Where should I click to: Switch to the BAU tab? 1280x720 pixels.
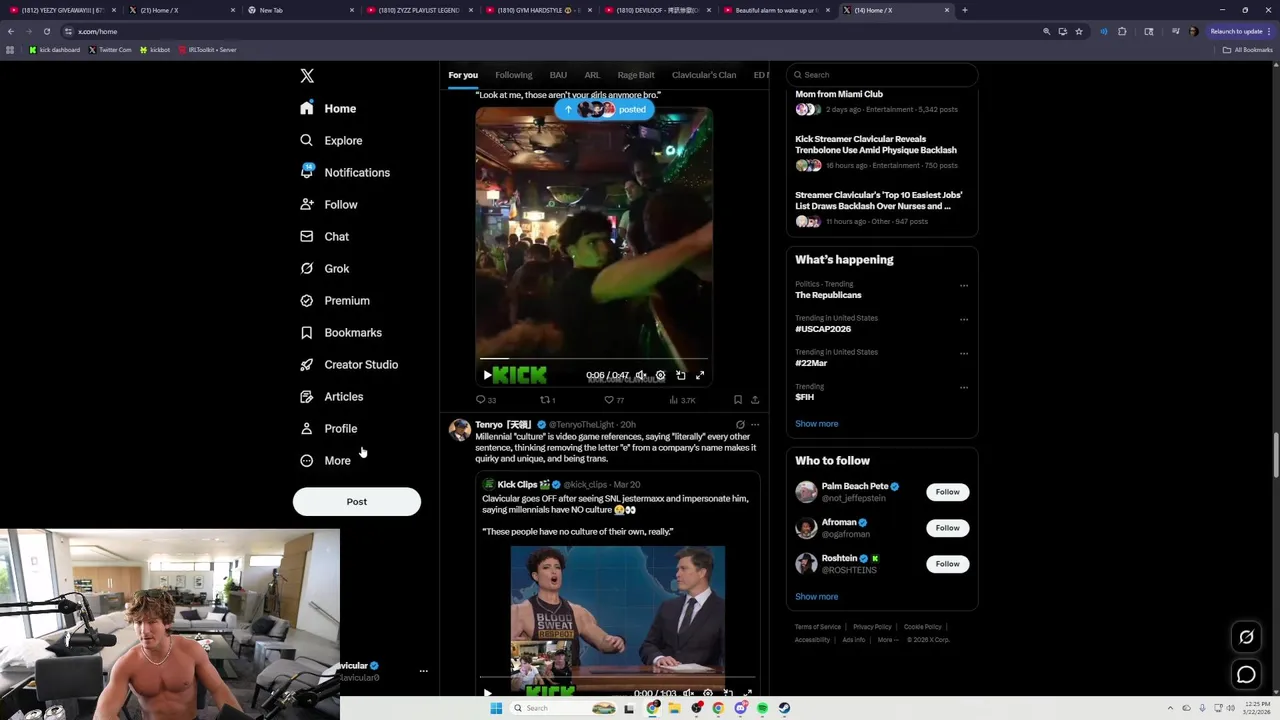[558, 75]
